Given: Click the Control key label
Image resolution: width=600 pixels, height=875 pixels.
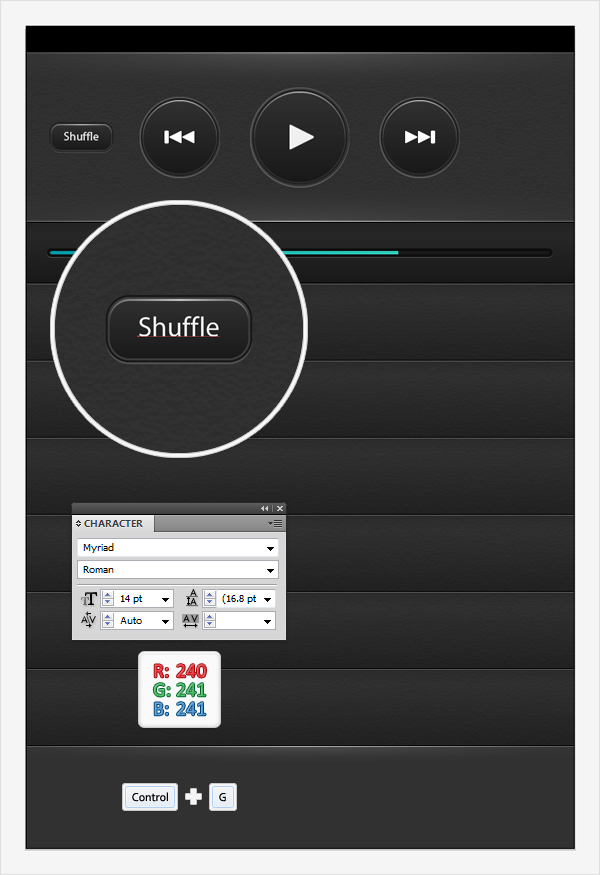Looking at the screenshot, I should coord(150,797).
